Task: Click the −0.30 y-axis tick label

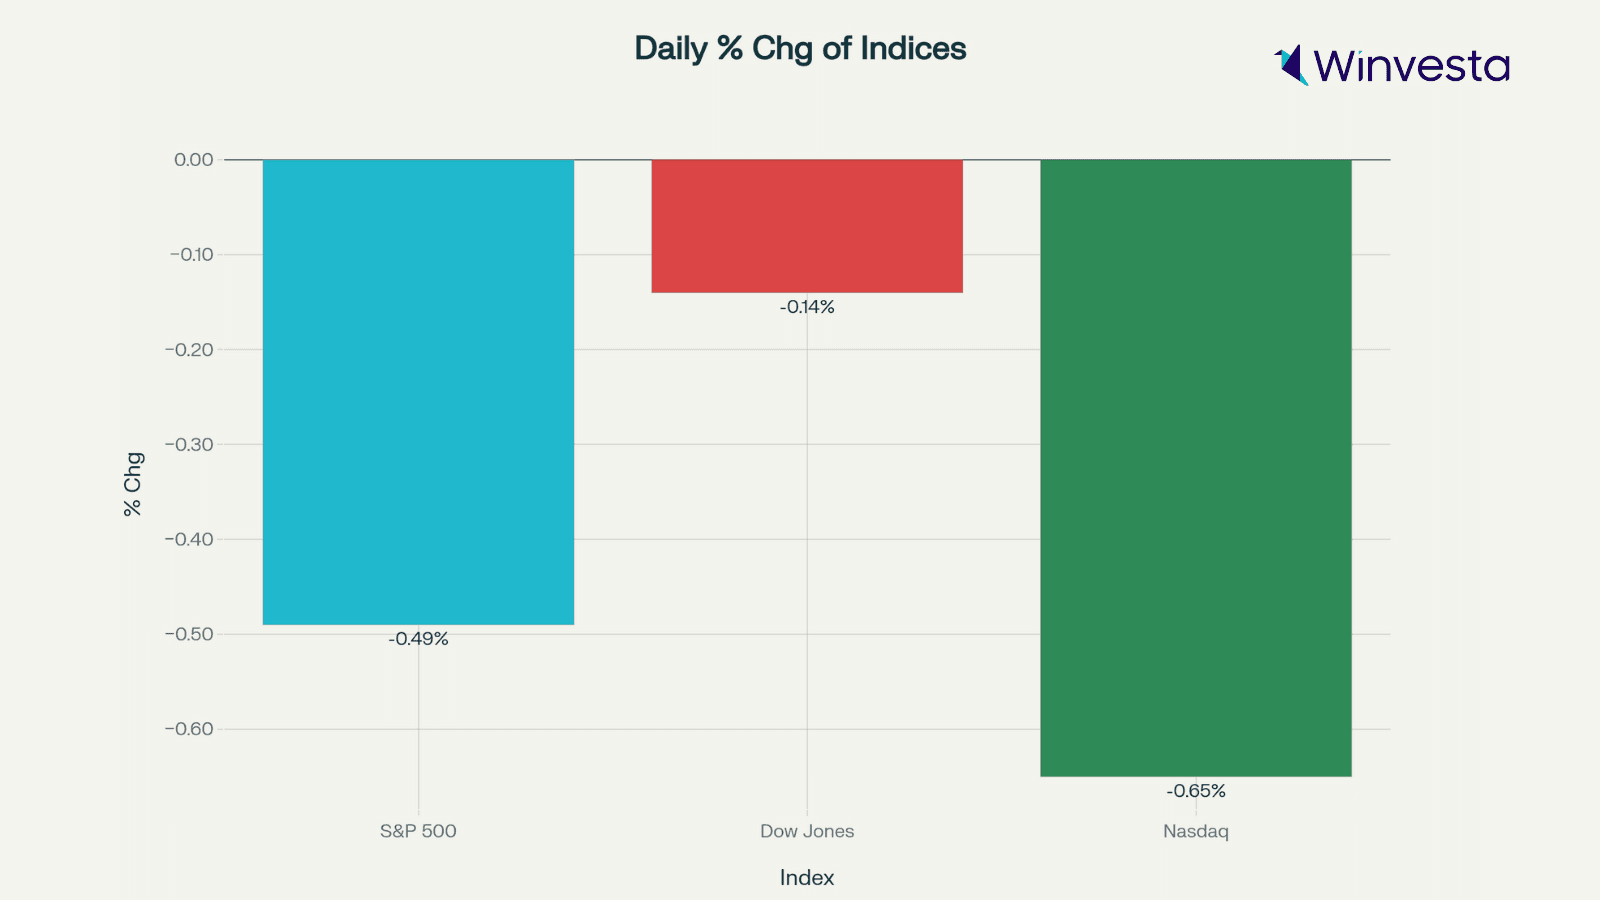Action: pos(190,444)
